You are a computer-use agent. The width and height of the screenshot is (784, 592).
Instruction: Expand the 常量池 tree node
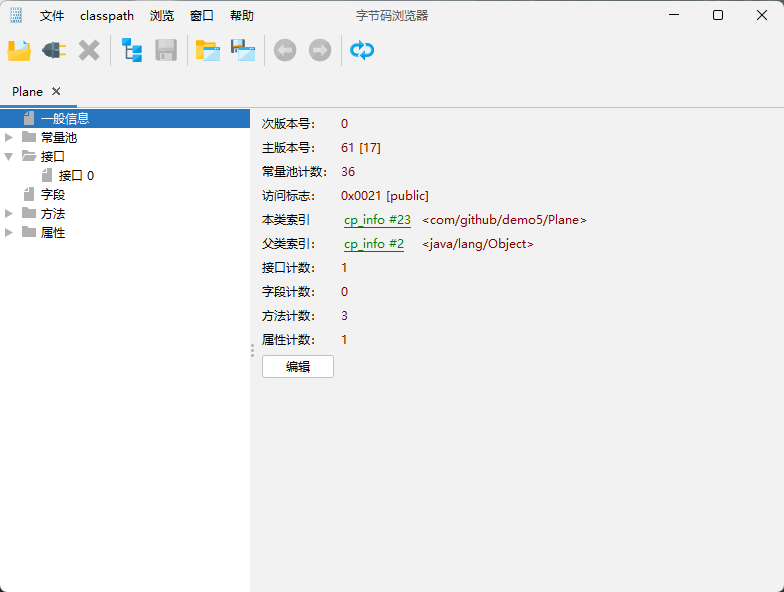(9, 137)
